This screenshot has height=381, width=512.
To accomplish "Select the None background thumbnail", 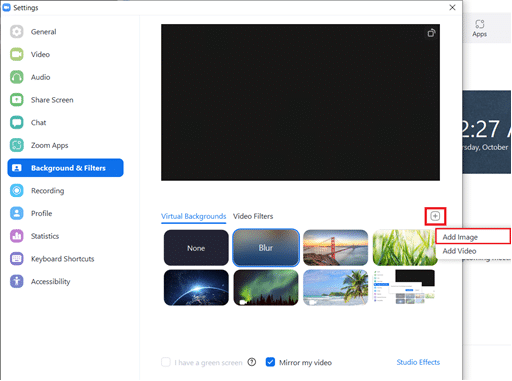I will pos(196,248).
